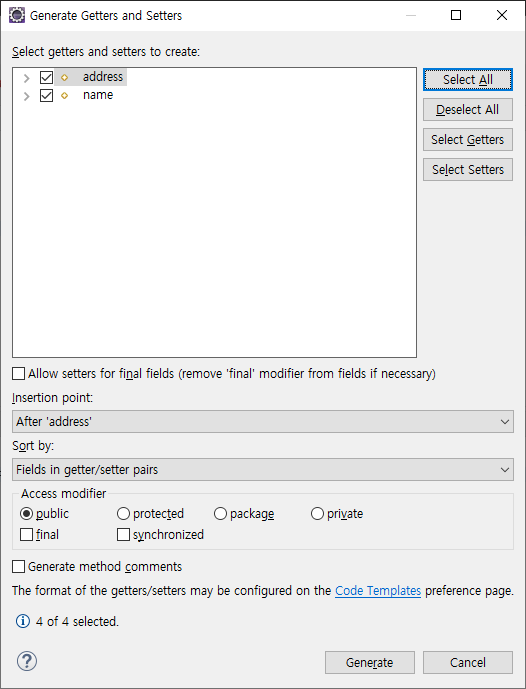The image size is (526, 689).
Task: Click the Select All button
Action: (468, 80)
